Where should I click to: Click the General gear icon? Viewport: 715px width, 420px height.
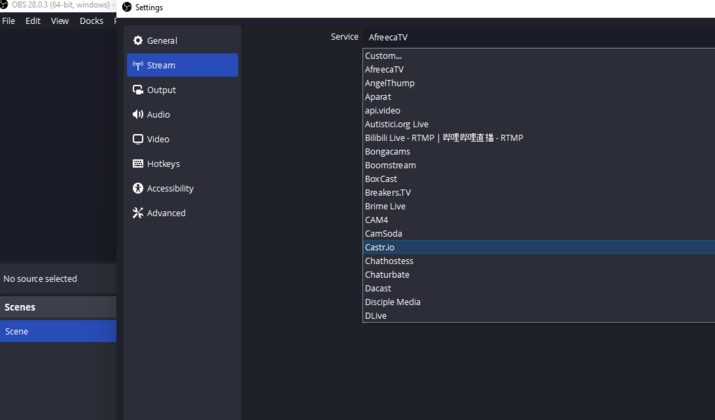[x=138, y=41]
